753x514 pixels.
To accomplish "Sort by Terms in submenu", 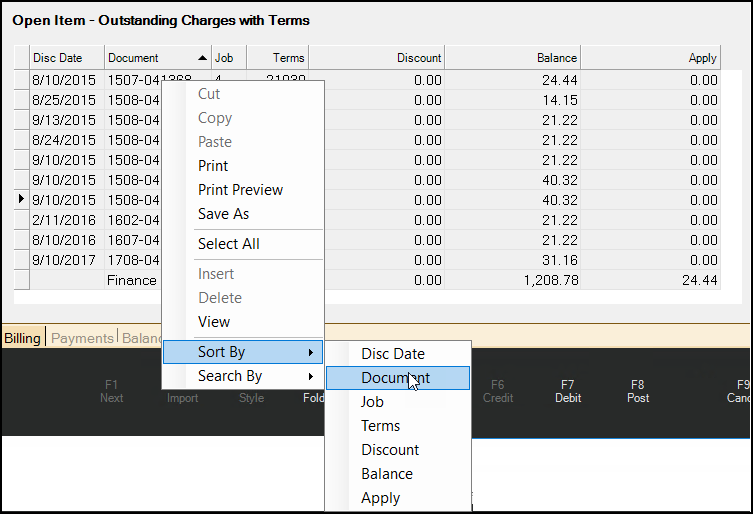I will pos(380,425).
